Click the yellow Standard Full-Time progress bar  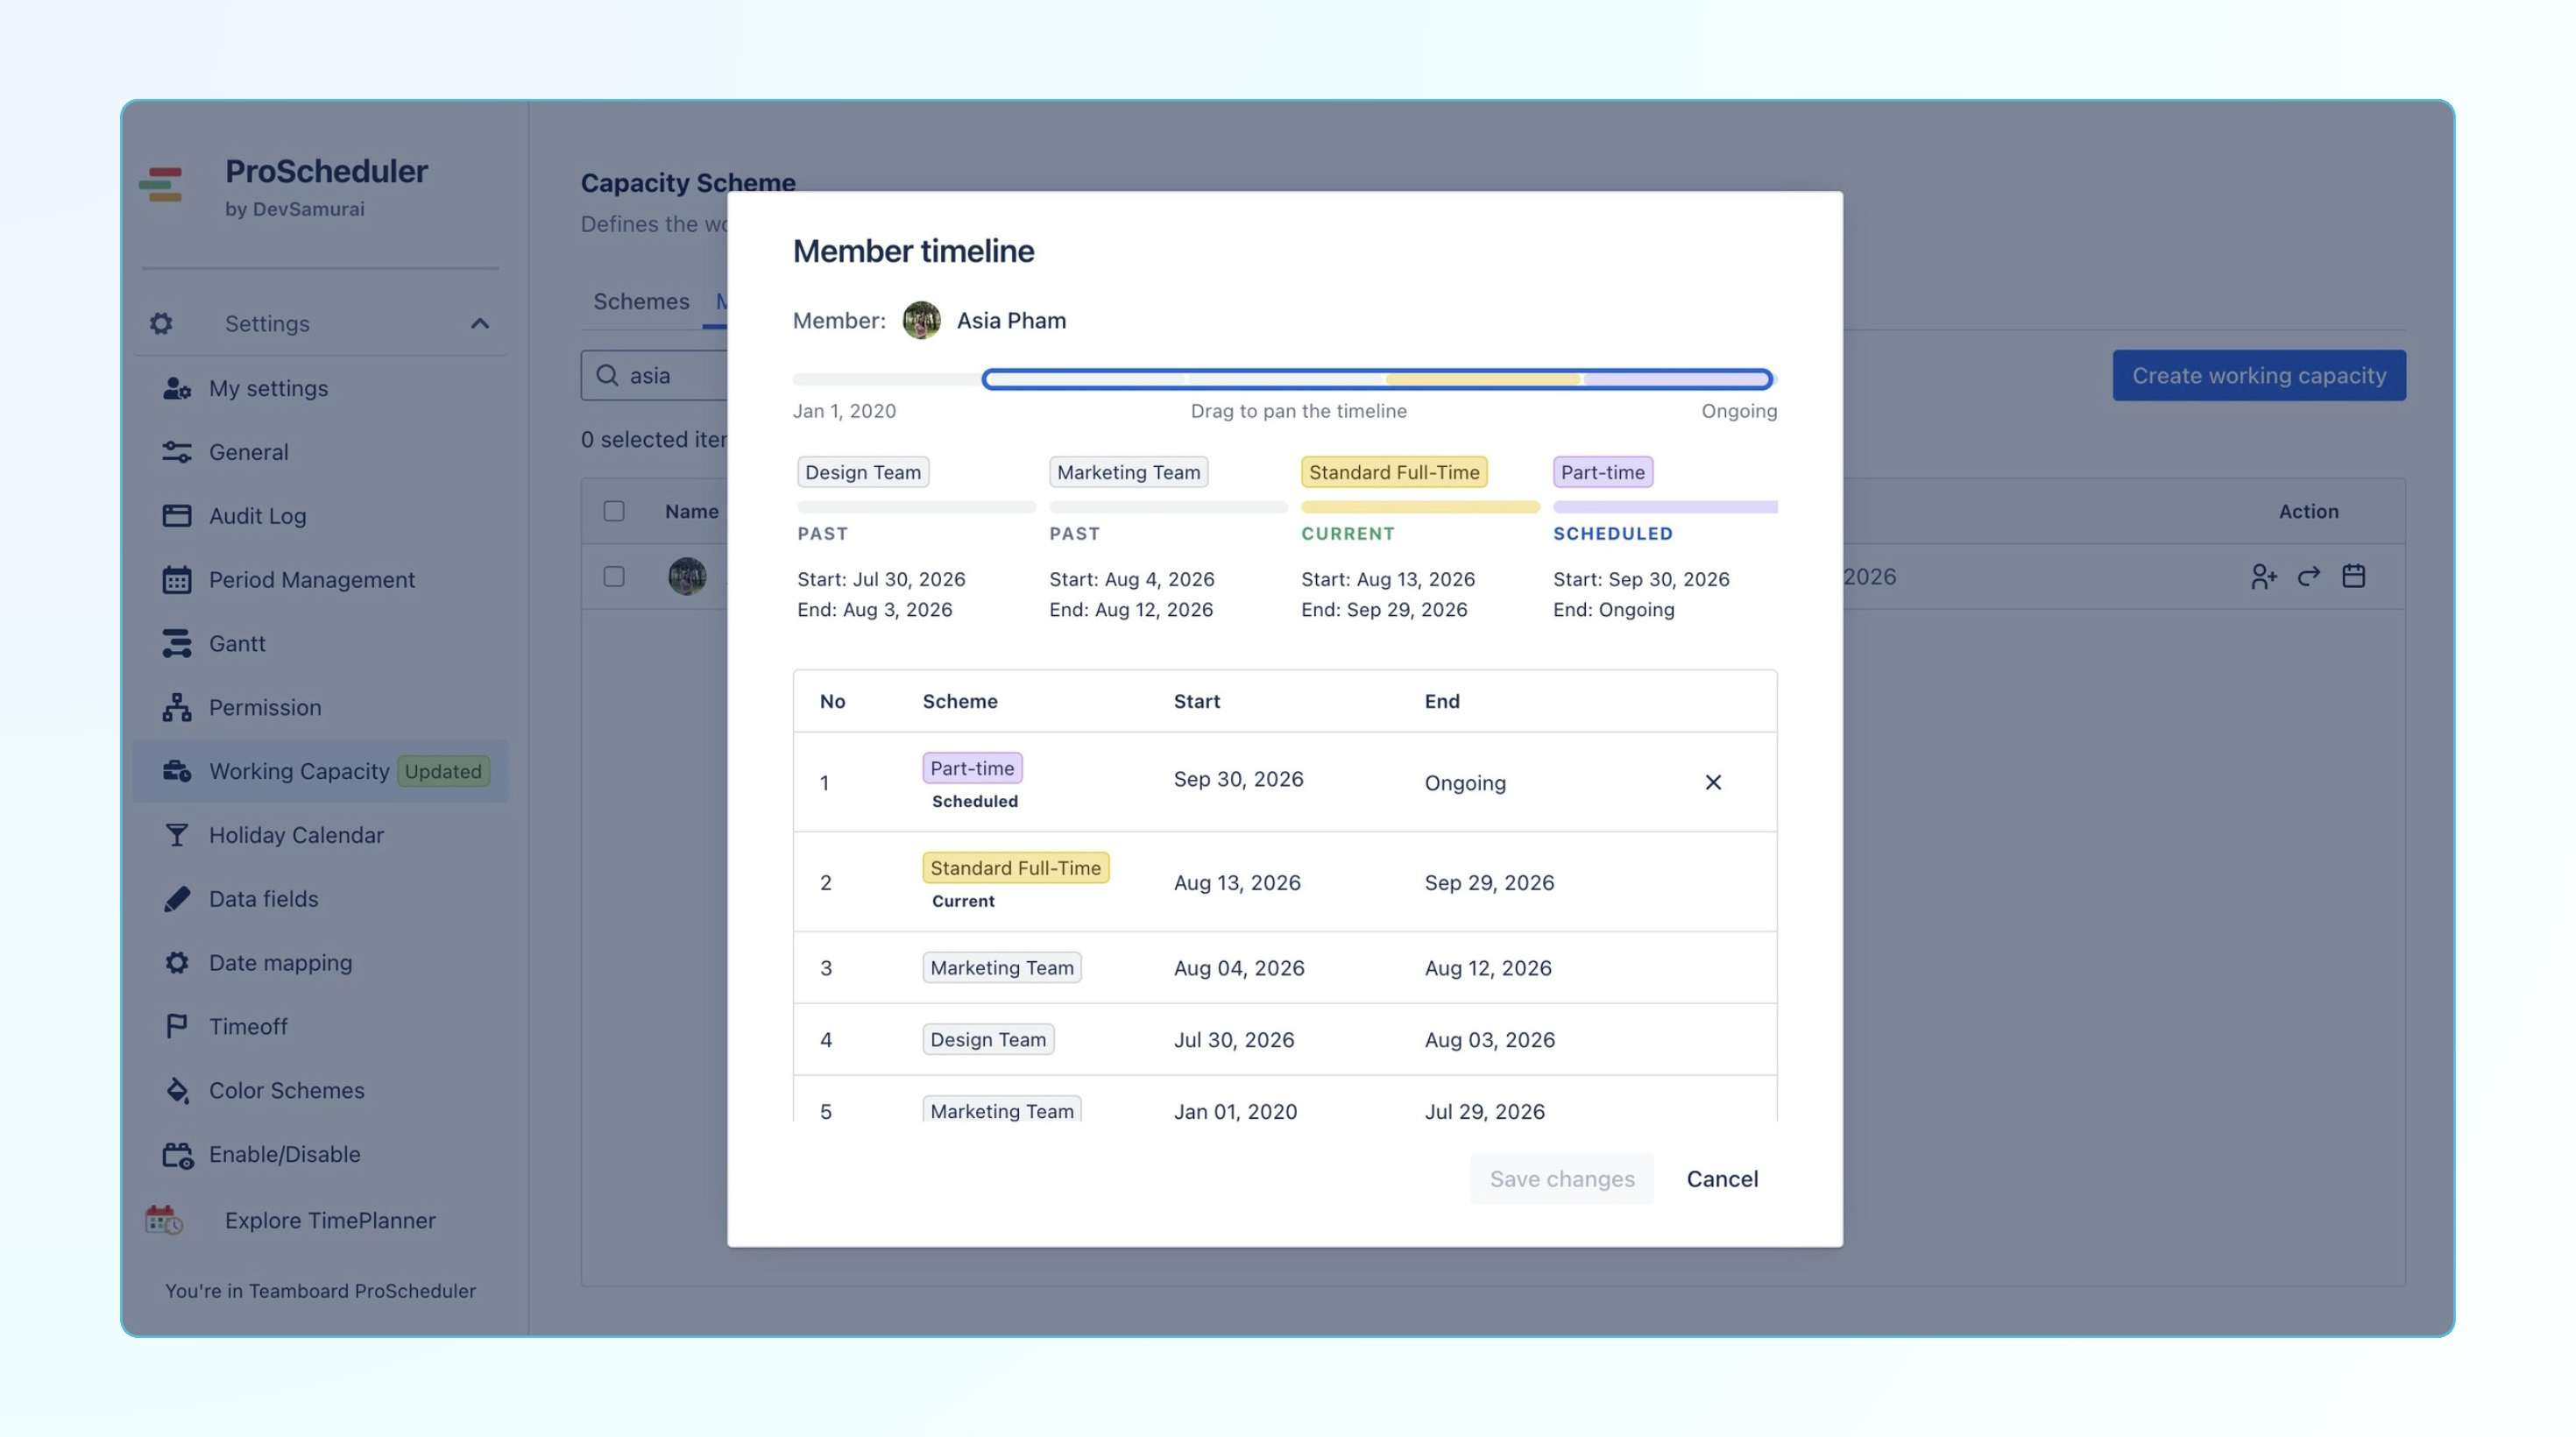click(1420, 507)
